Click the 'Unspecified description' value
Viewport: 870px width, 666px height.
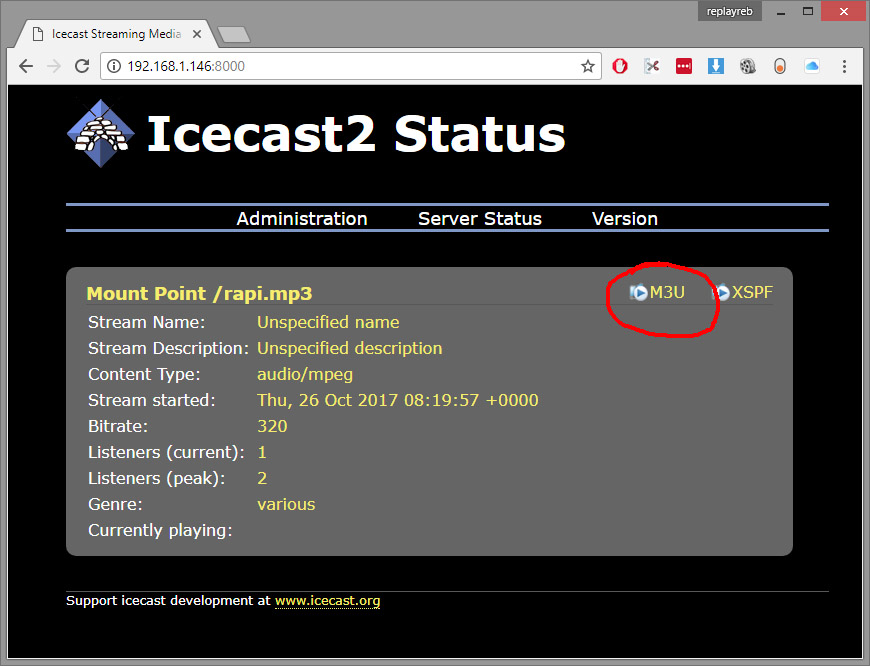[350, 349]
